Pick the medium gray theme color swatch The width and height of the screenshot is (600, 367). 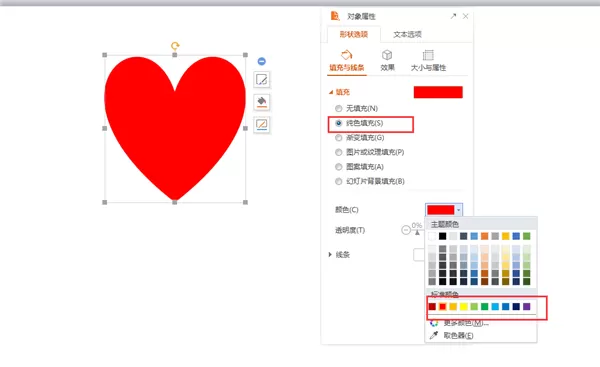(495, 236)
